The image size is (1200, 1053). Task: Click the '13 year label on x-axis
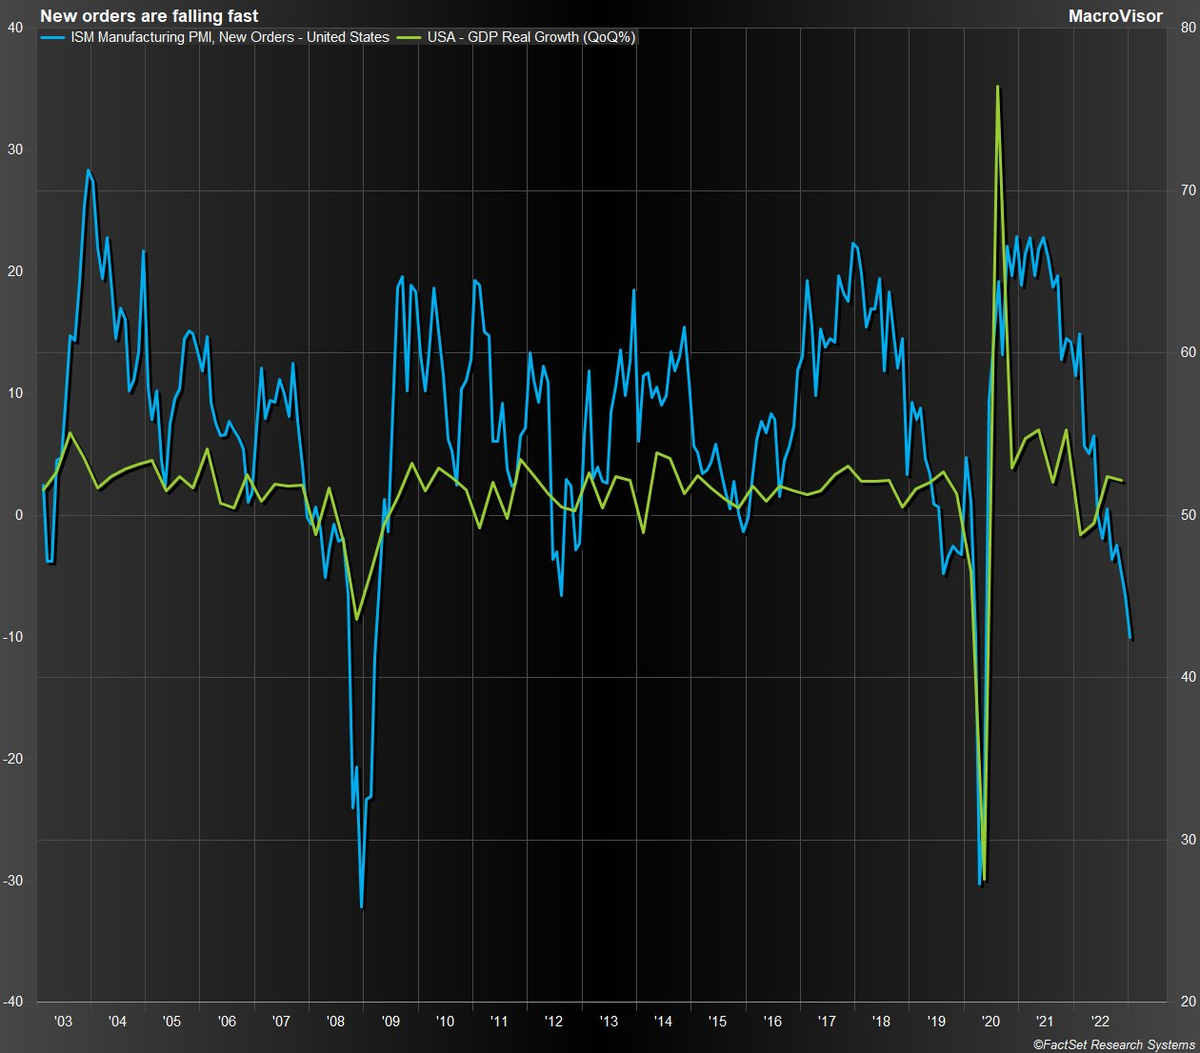pos(608,1020)
